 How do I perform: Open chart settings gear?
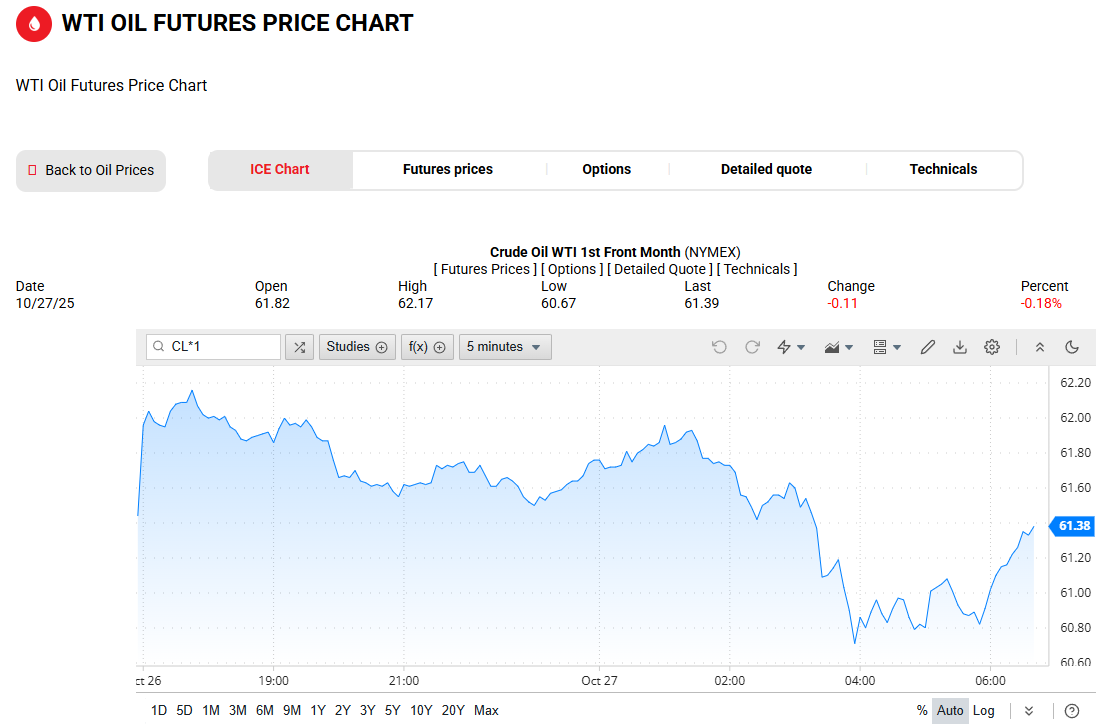pos(992,347)
